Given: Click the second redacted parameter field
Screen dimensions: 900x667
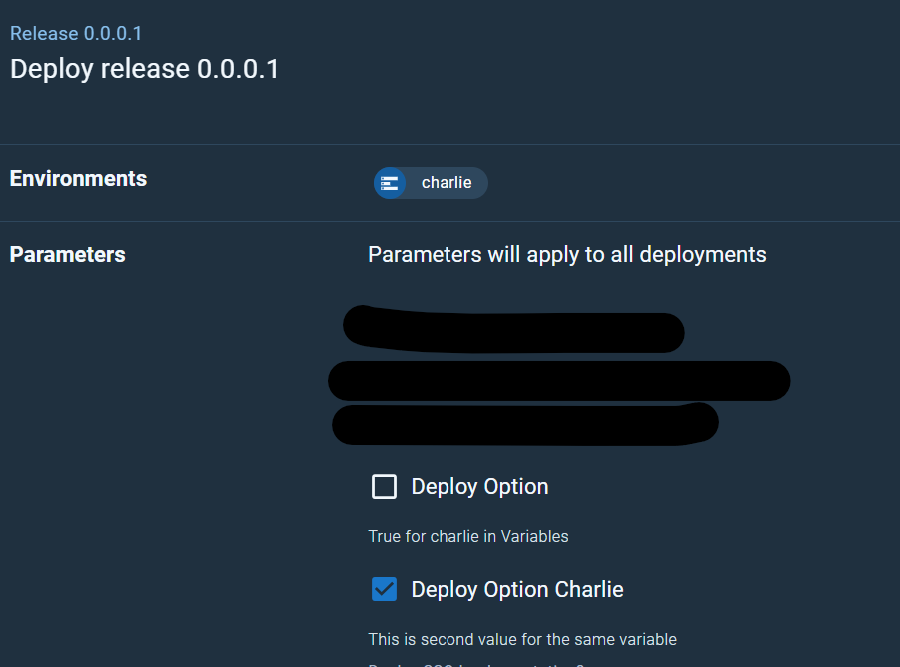Looking at the screenshot, I should [x=559, y=380].
